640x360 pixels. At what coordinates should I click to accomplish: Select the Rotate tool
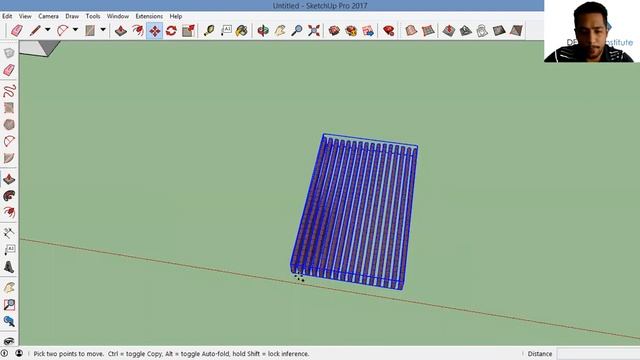pos(171,31)
